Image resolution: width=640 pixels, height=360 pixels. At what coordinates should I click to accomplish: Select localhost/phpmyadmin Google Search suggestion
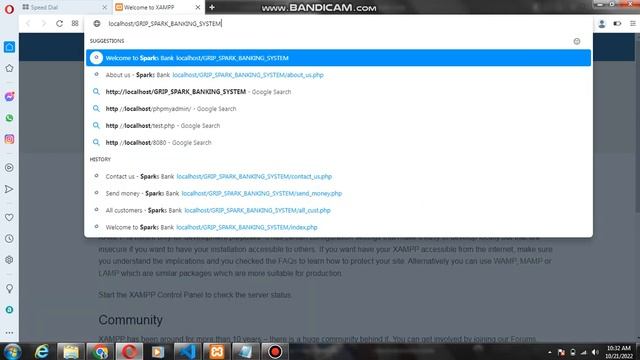(338, 109)
